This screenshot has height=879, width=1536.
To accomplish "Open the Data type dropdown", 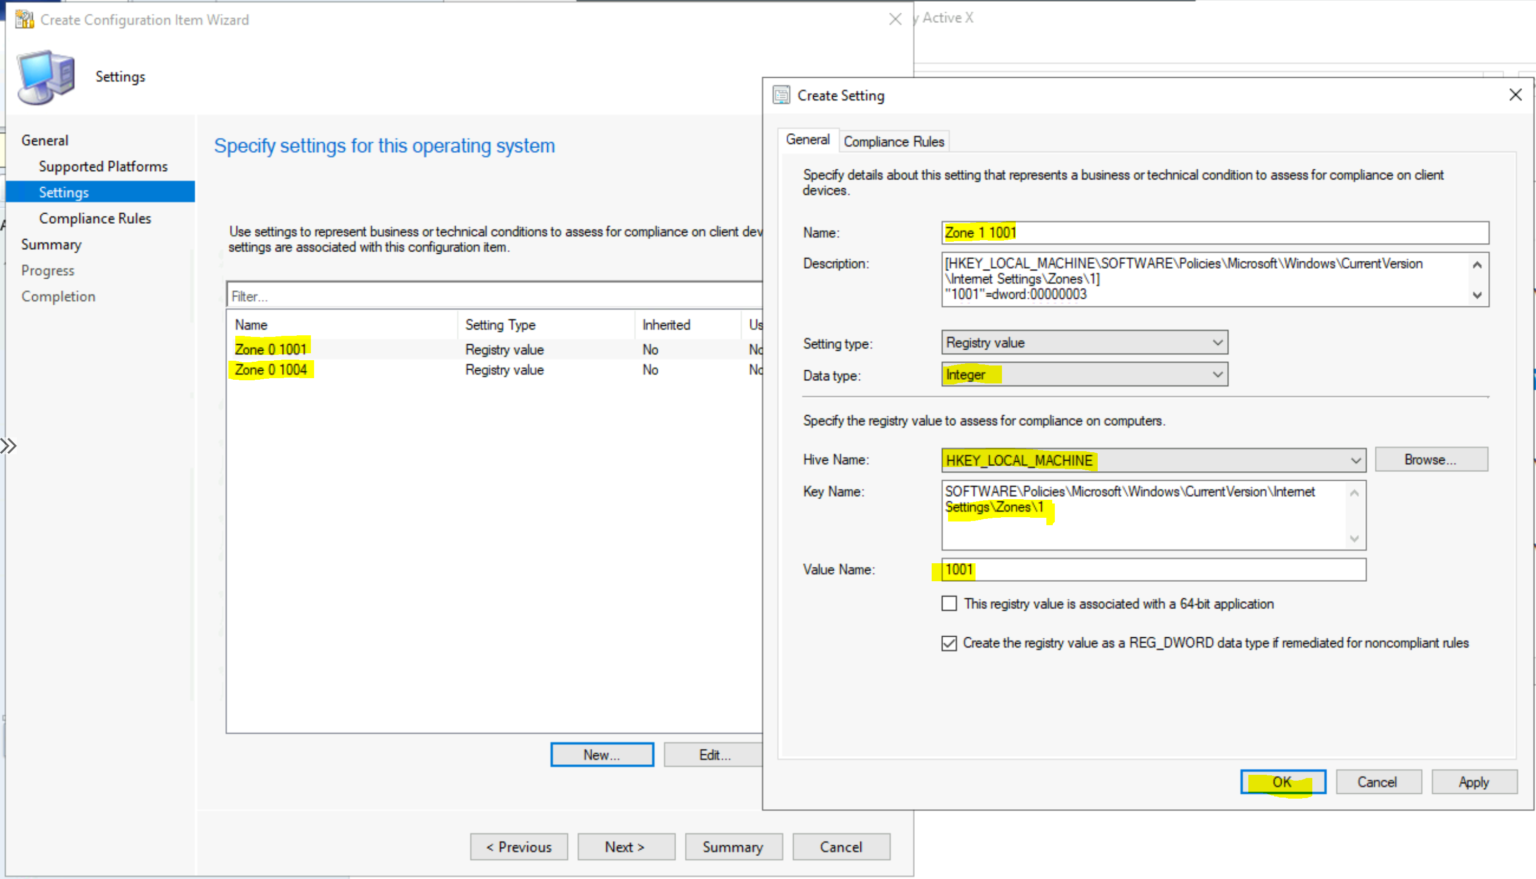I will (x=1216, y=374).
